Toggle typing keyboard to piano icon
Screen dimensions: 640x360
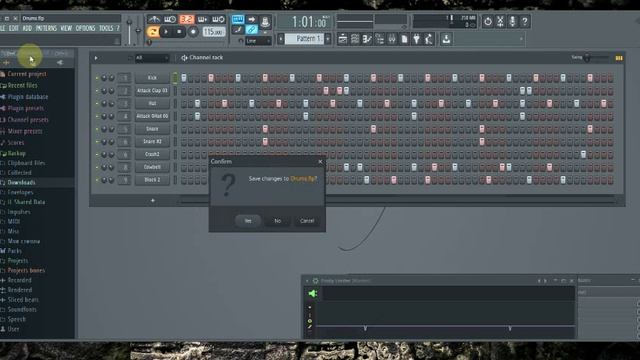(x=238, y=19)
